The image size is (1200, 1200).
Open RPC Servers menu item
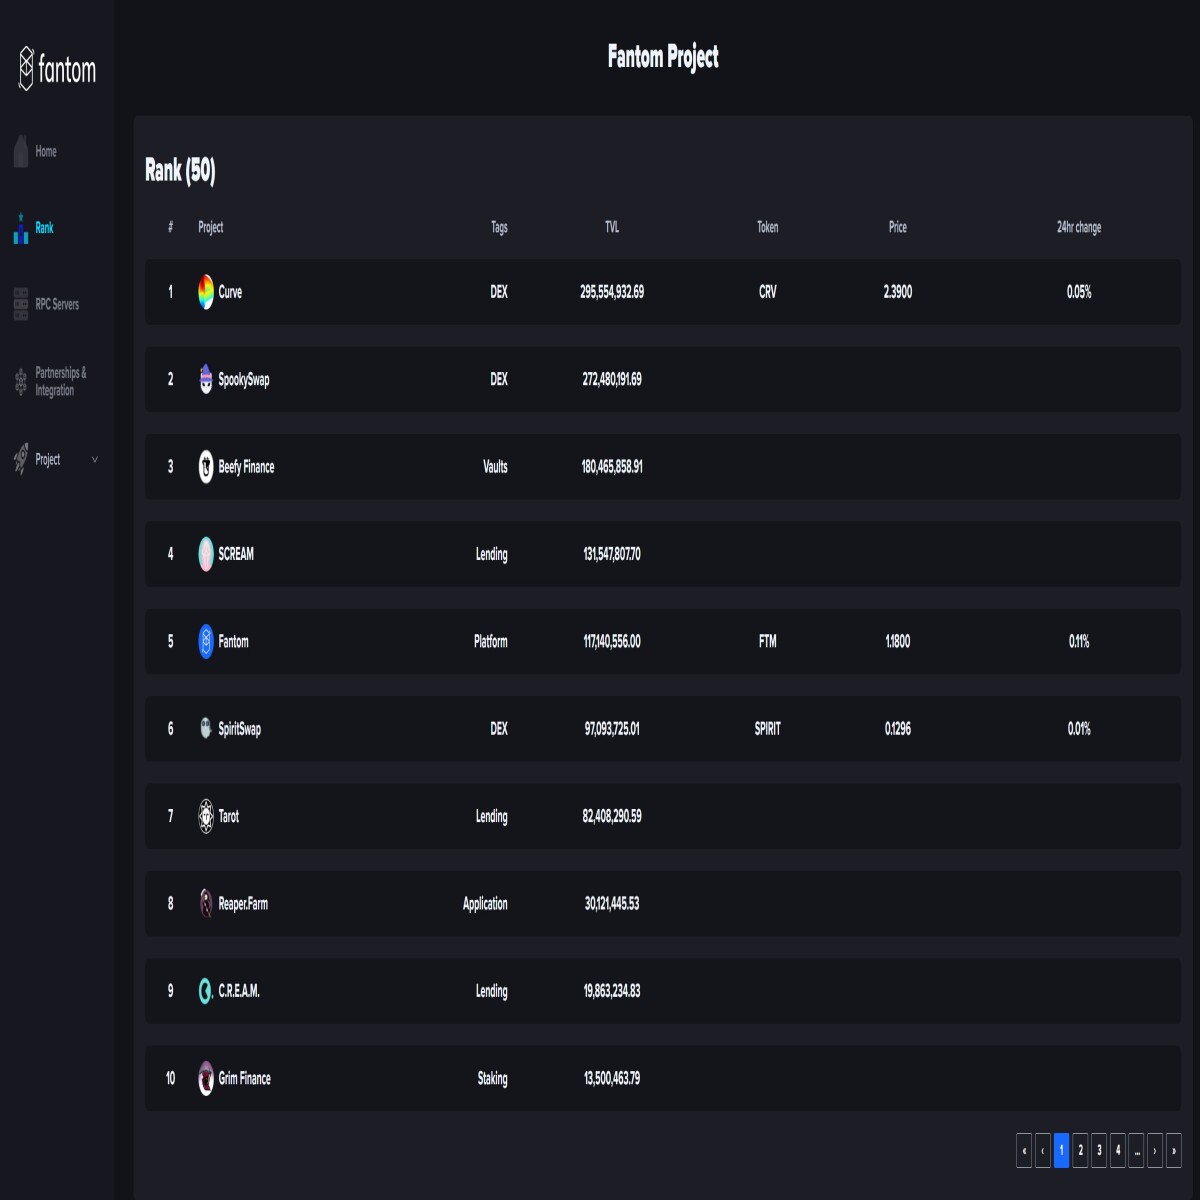57,304
